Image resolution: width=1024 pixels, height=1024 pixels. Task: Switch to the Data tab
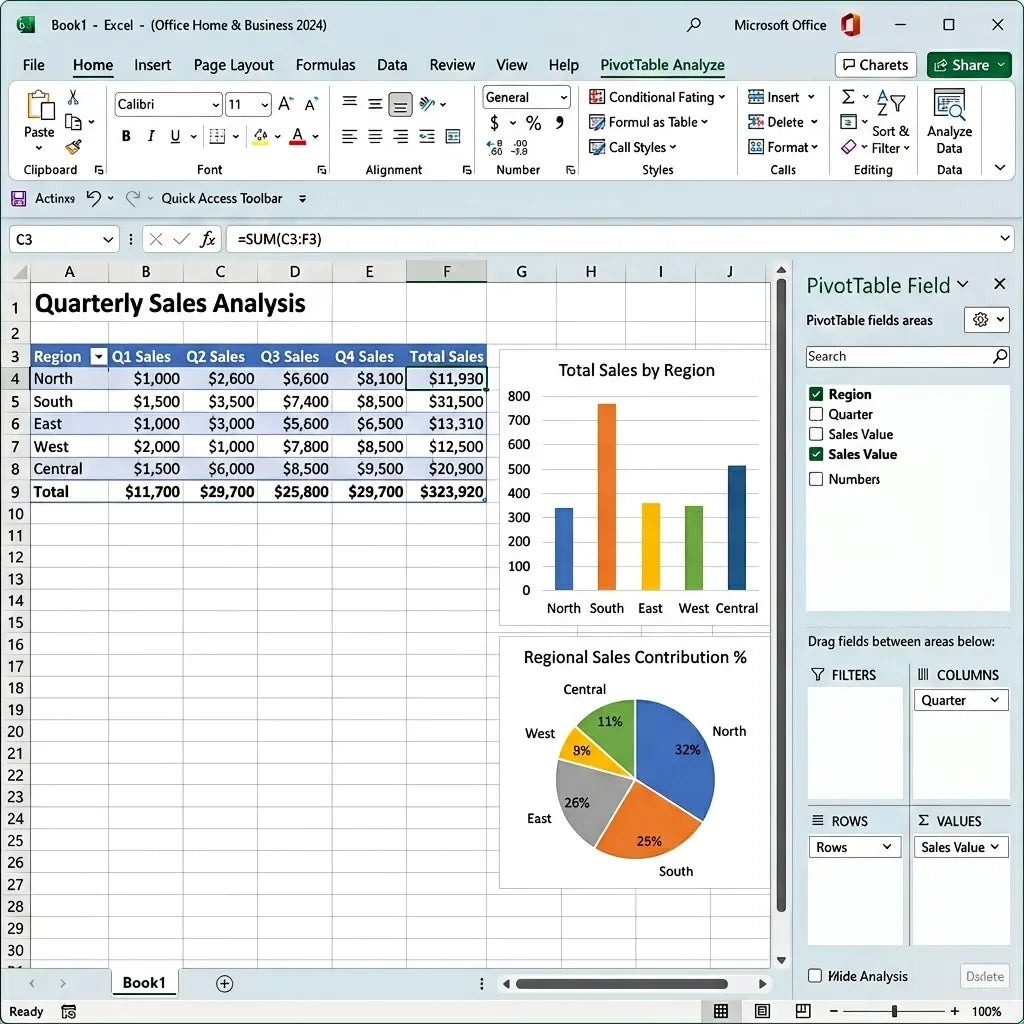[x=392, y=65]
